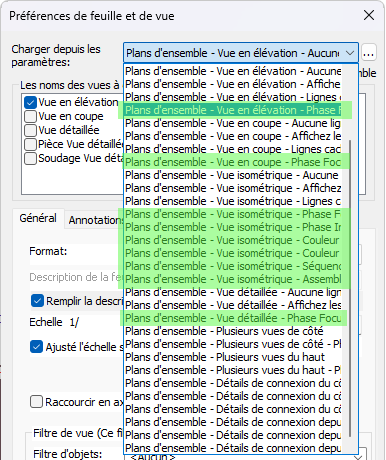Disable the Ajusté l'échelle checkbox
386x460 pixels.
click(x=36, y=347)
